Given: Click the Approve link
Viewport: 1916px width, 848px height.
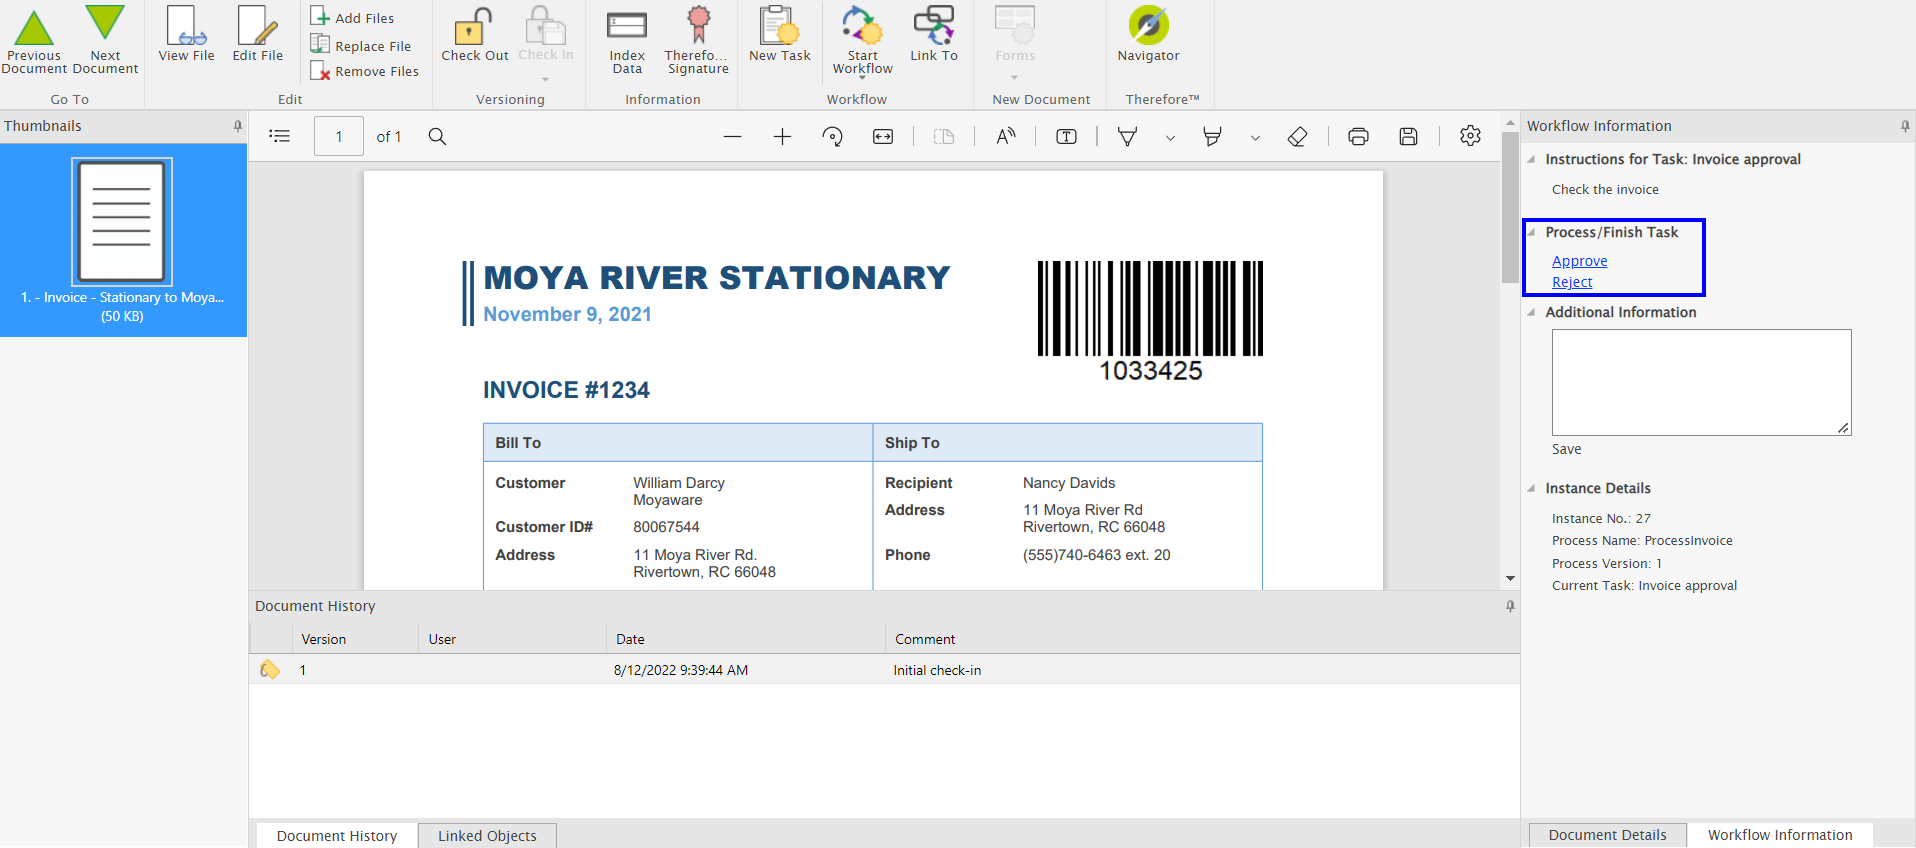Looking at the screenshot, I should tap(1579, 261).
